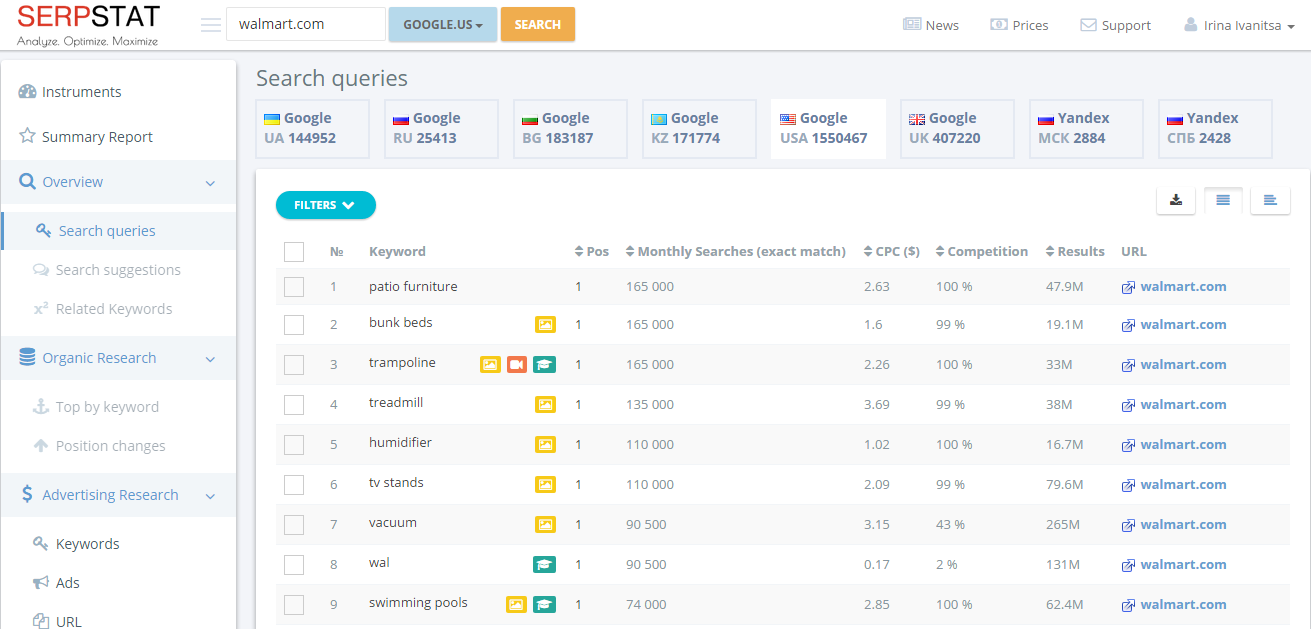The image size is (1311, 629).
Task: Click the SERPSTAT logo
Action: pos(89,24)
